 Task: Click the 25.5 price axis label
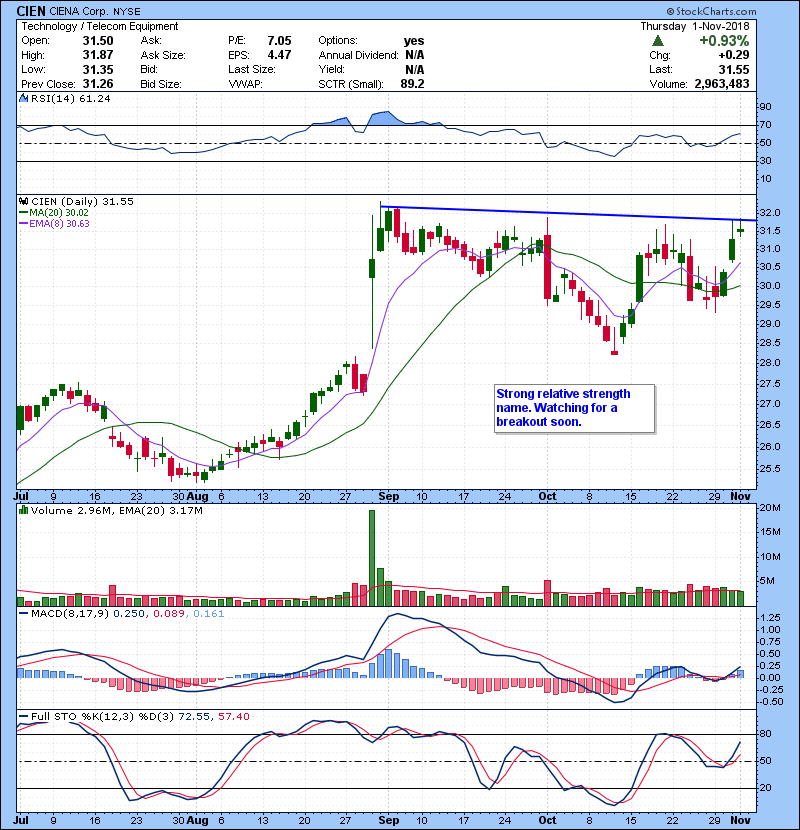click(x=770, y=468)
